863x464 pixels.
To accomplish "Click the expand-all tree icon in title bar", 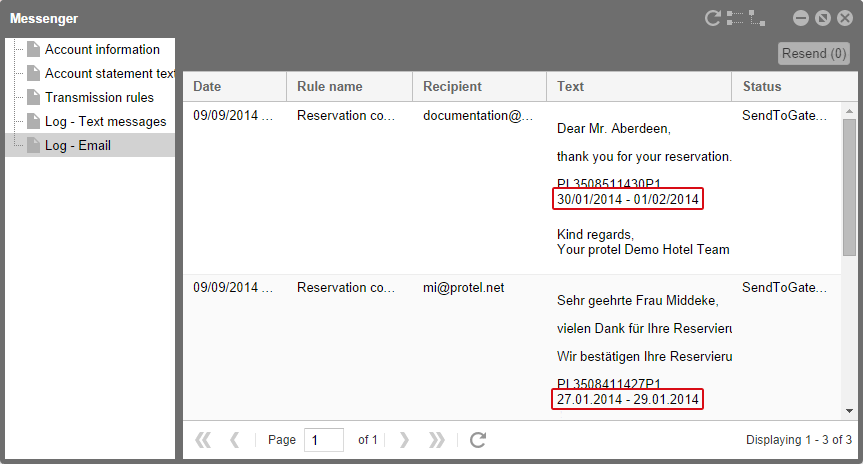I will (x=736, y=18).
